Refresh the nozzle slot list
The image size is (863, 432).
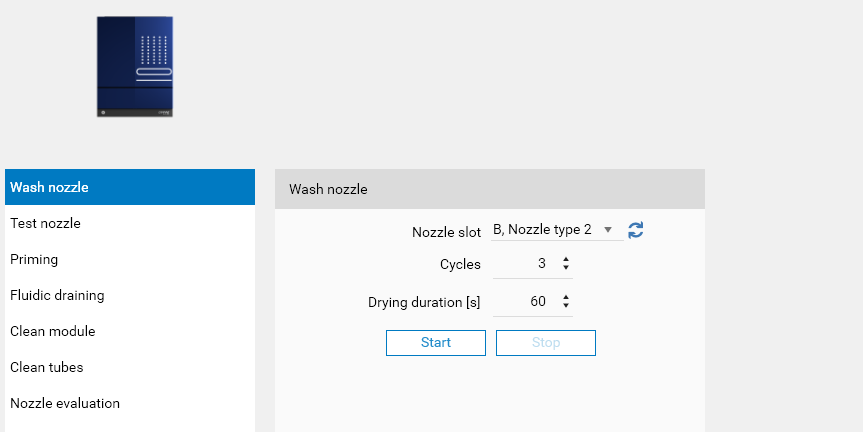point(636,230)
